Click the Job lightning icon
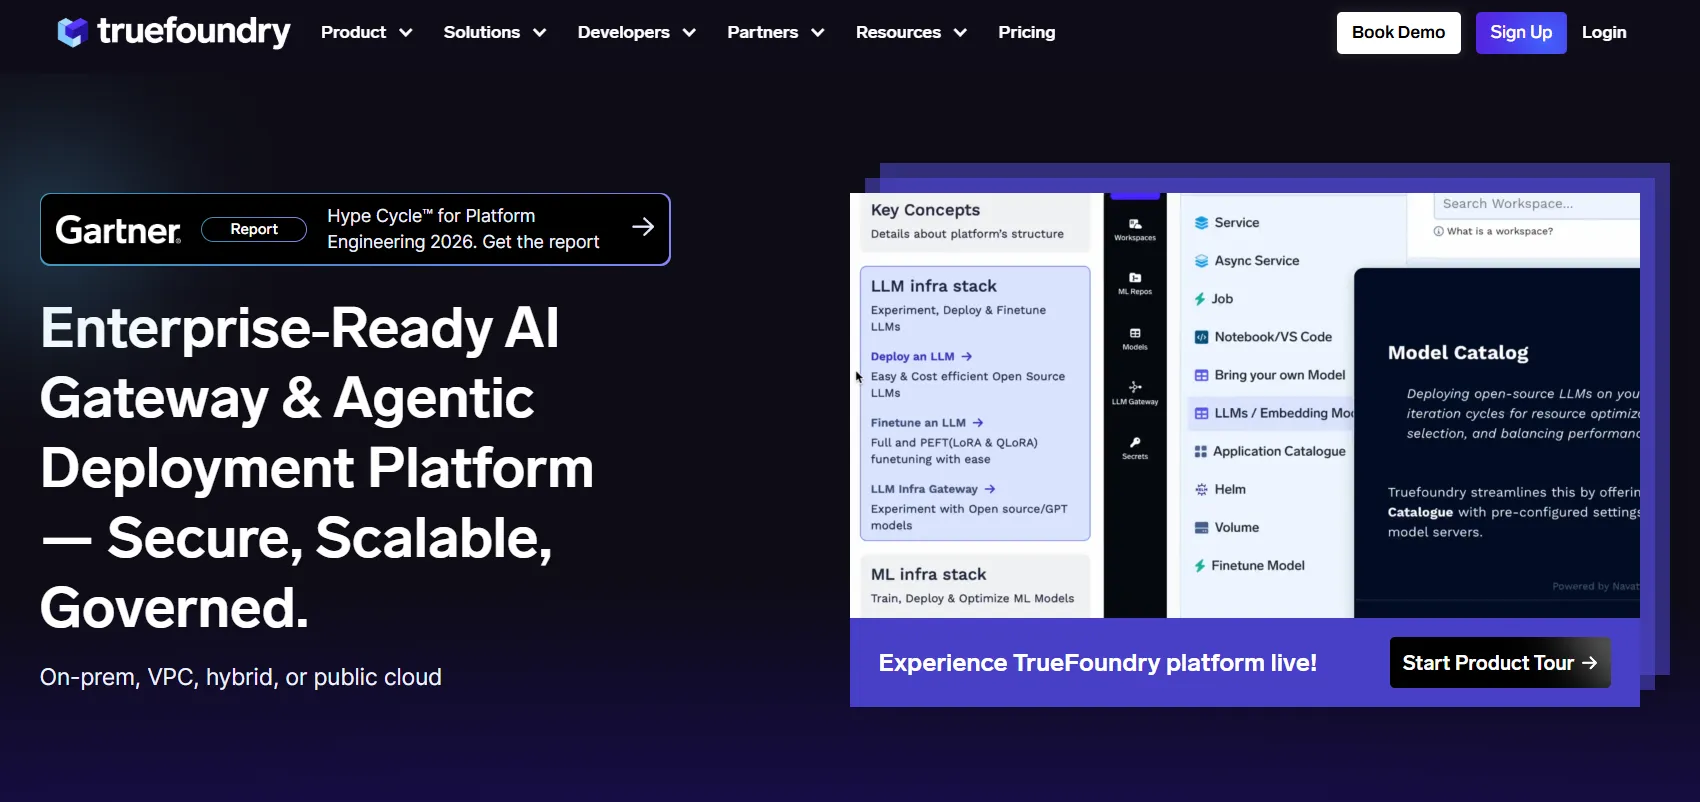This screenshot has width=1700, height=802. [x=1200, y=299]
